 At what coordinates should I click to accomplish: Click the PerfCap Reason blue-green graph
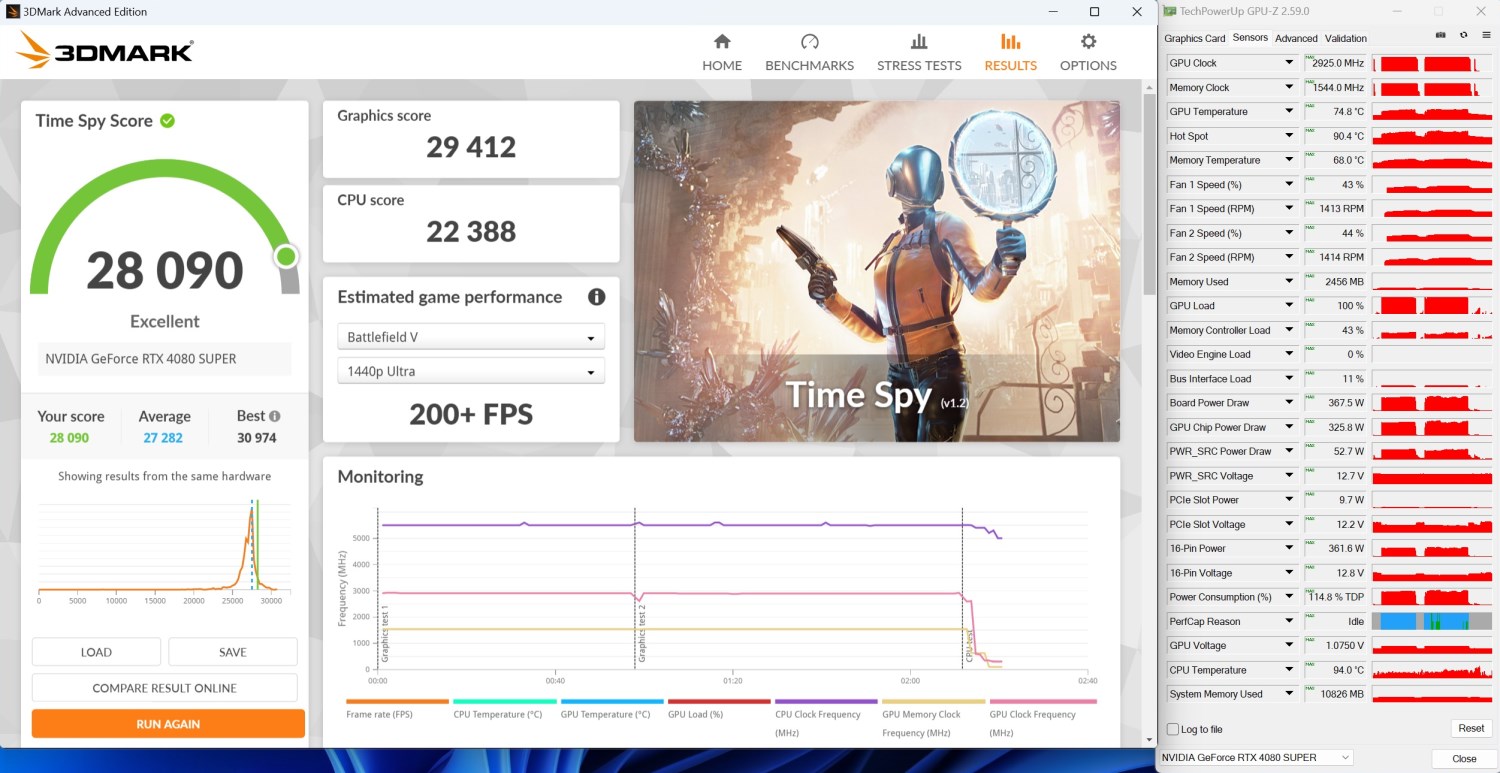pyautogui.click(x=1430, y=621)
